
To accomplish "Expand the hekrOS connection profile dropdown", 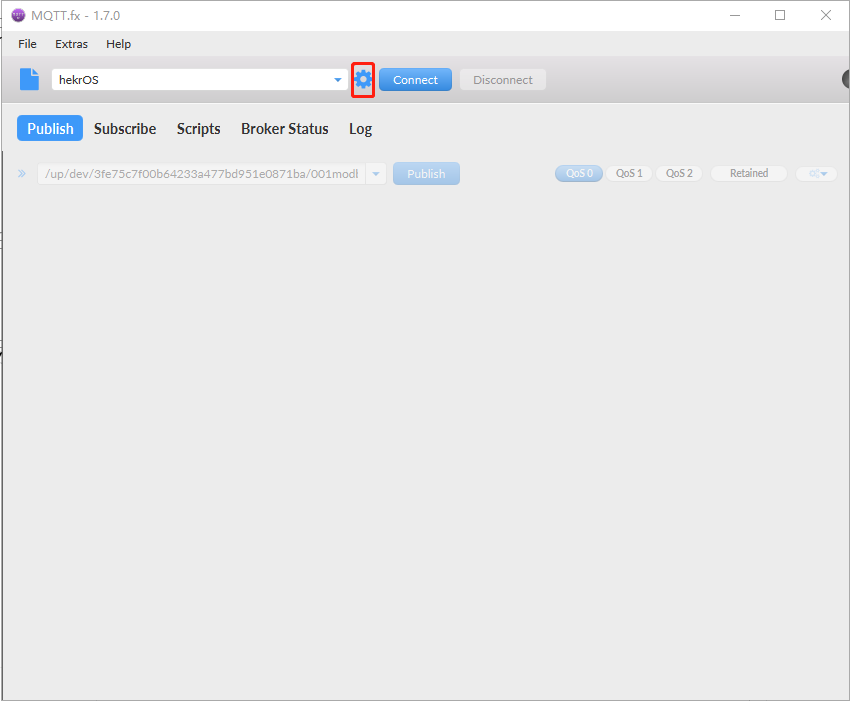I will coord(337,80).
